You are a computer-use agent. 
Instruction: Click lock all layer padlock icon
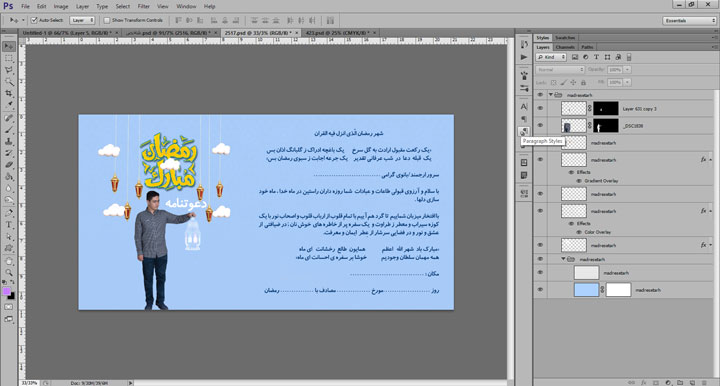pos(584,83)
